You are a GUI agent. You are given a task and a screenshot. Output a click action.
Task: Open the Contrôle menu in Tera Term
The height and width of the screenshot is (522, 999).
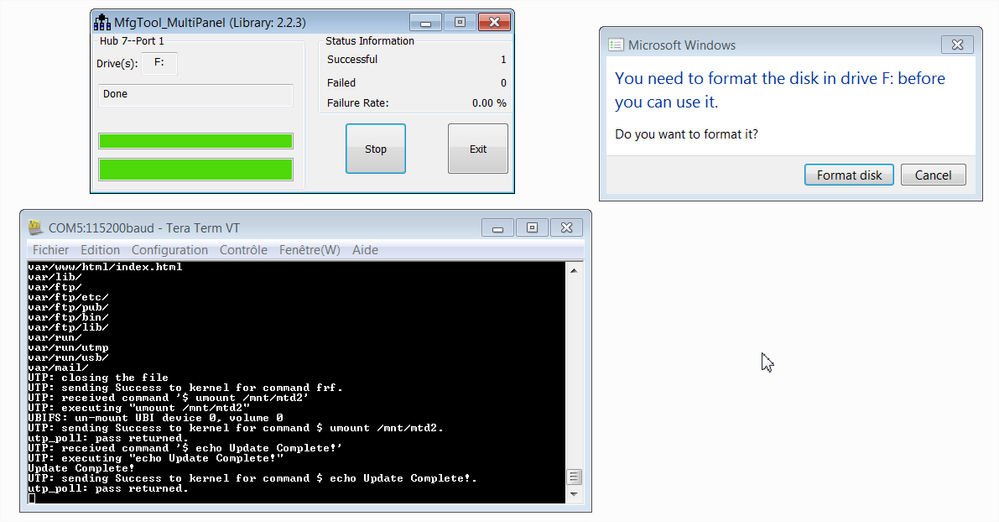[x=243, y=250]
